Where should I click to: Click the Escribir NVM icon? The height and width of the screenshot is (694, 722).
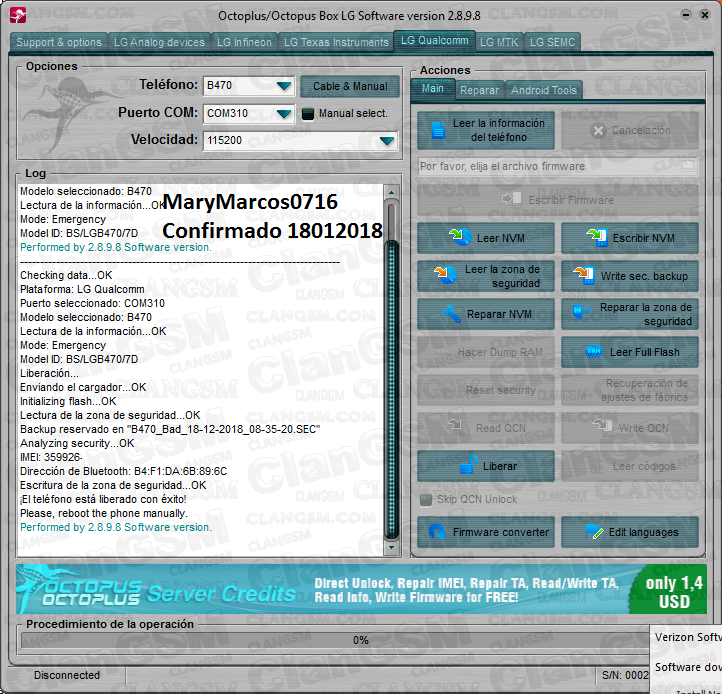[x=597, y=238]
